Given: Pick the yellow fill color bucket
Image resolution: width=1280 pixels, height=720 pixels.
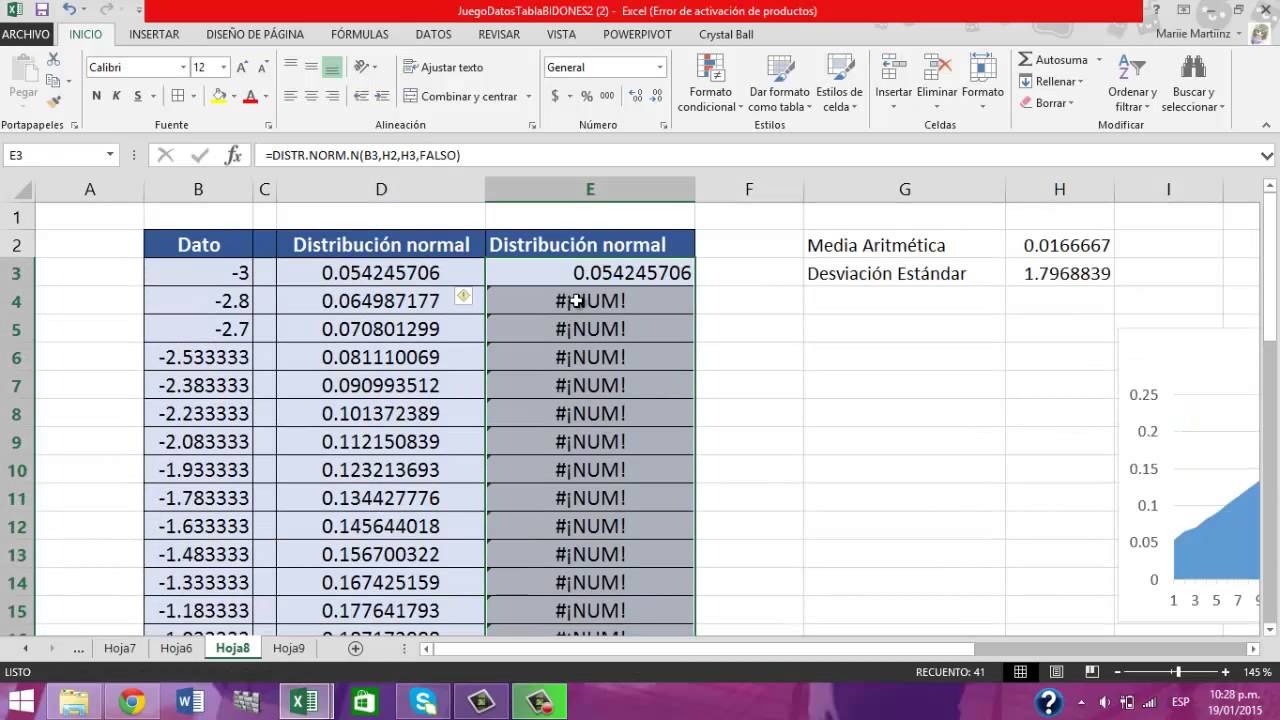Looking at the screenshot, I should tap(219, 96).
